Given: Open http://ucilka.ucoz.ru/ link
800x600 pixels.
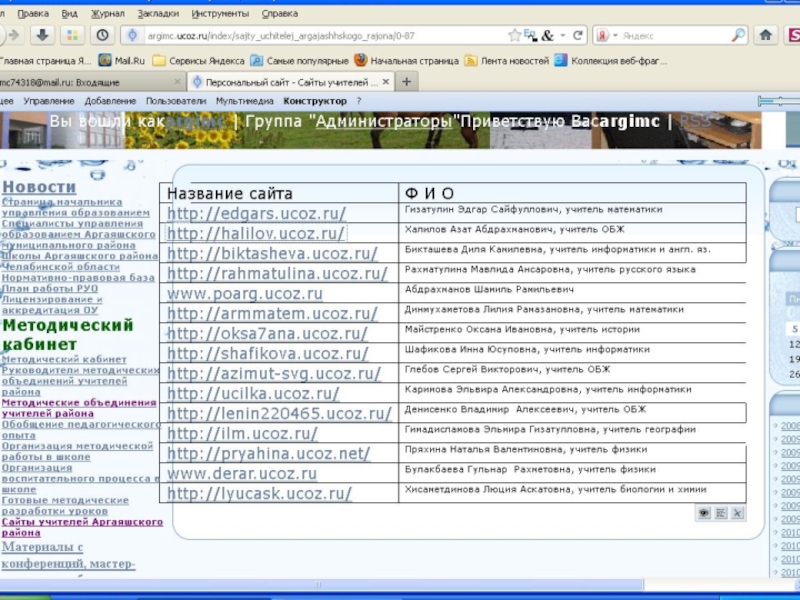Looking at the screenshot, I should 253,393.
